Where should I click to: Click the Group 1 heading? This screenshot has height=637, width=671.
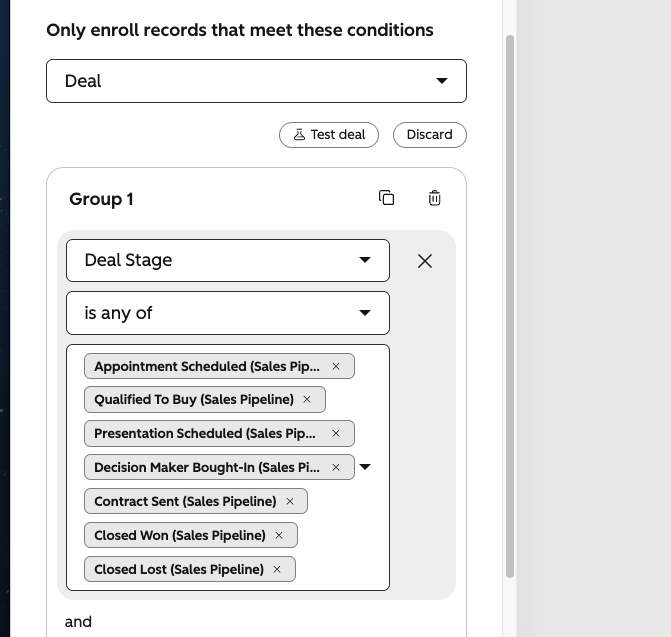point(101,199)
